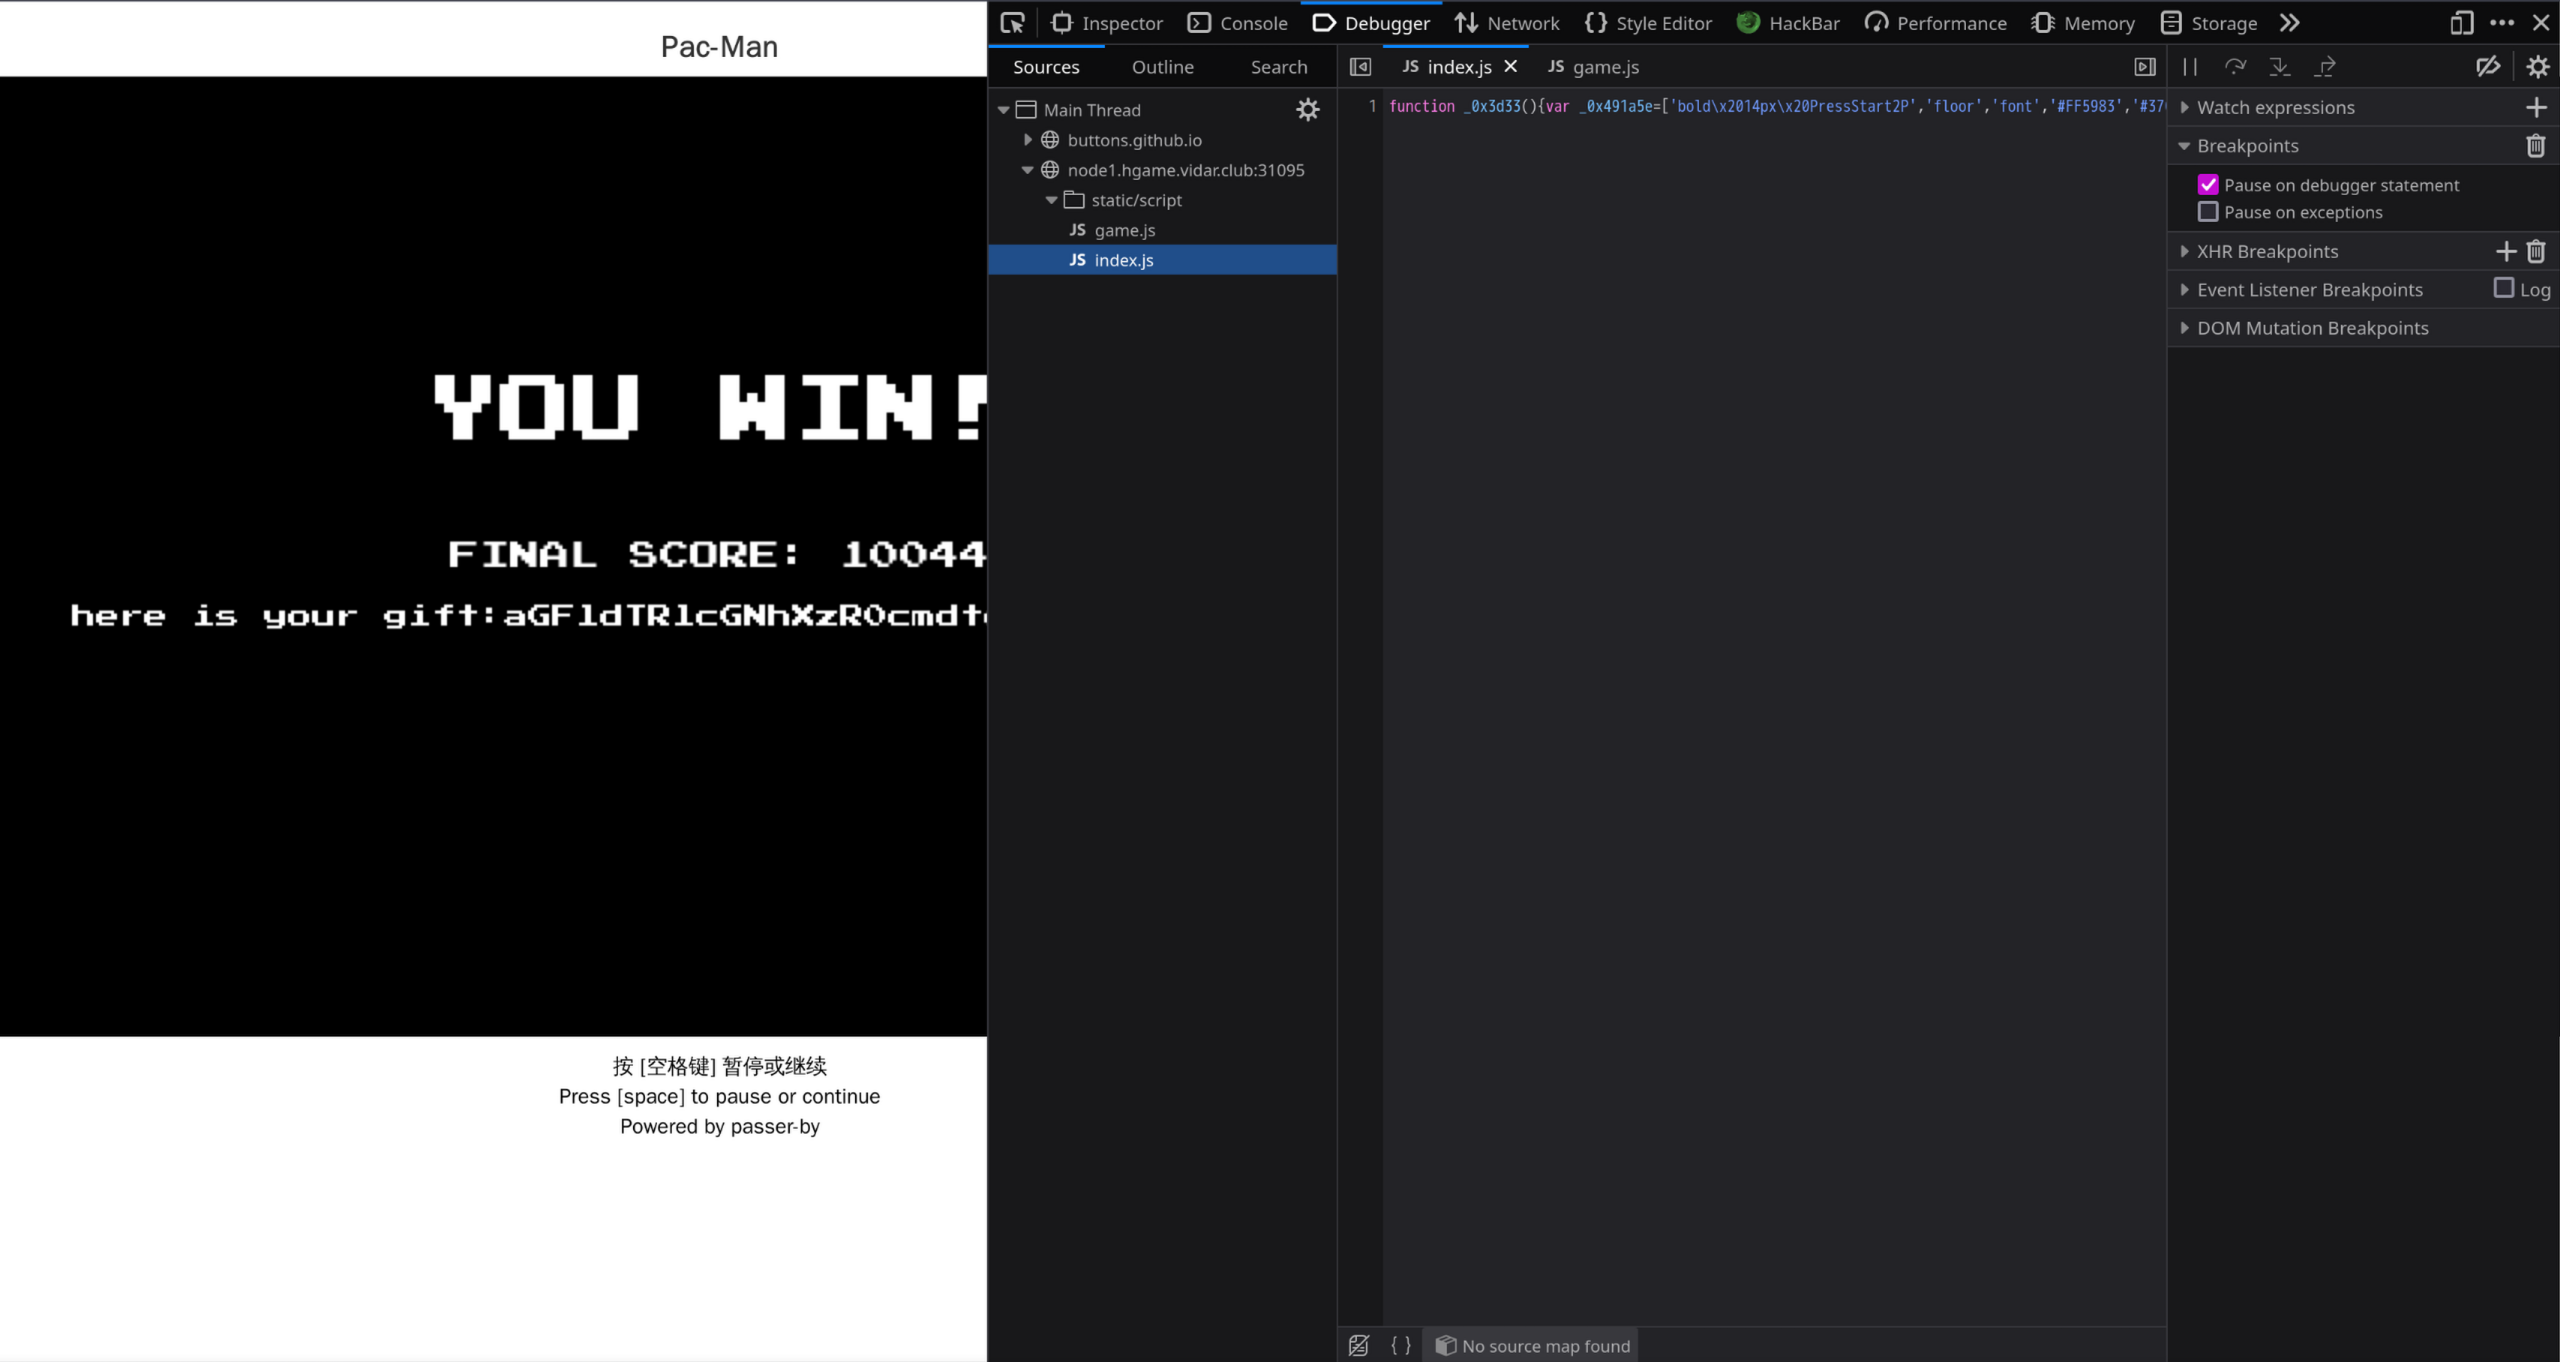Screen dimensions: 2560x1362
Task: Click the Powered by passer-by text
Action: (719, 1126)
